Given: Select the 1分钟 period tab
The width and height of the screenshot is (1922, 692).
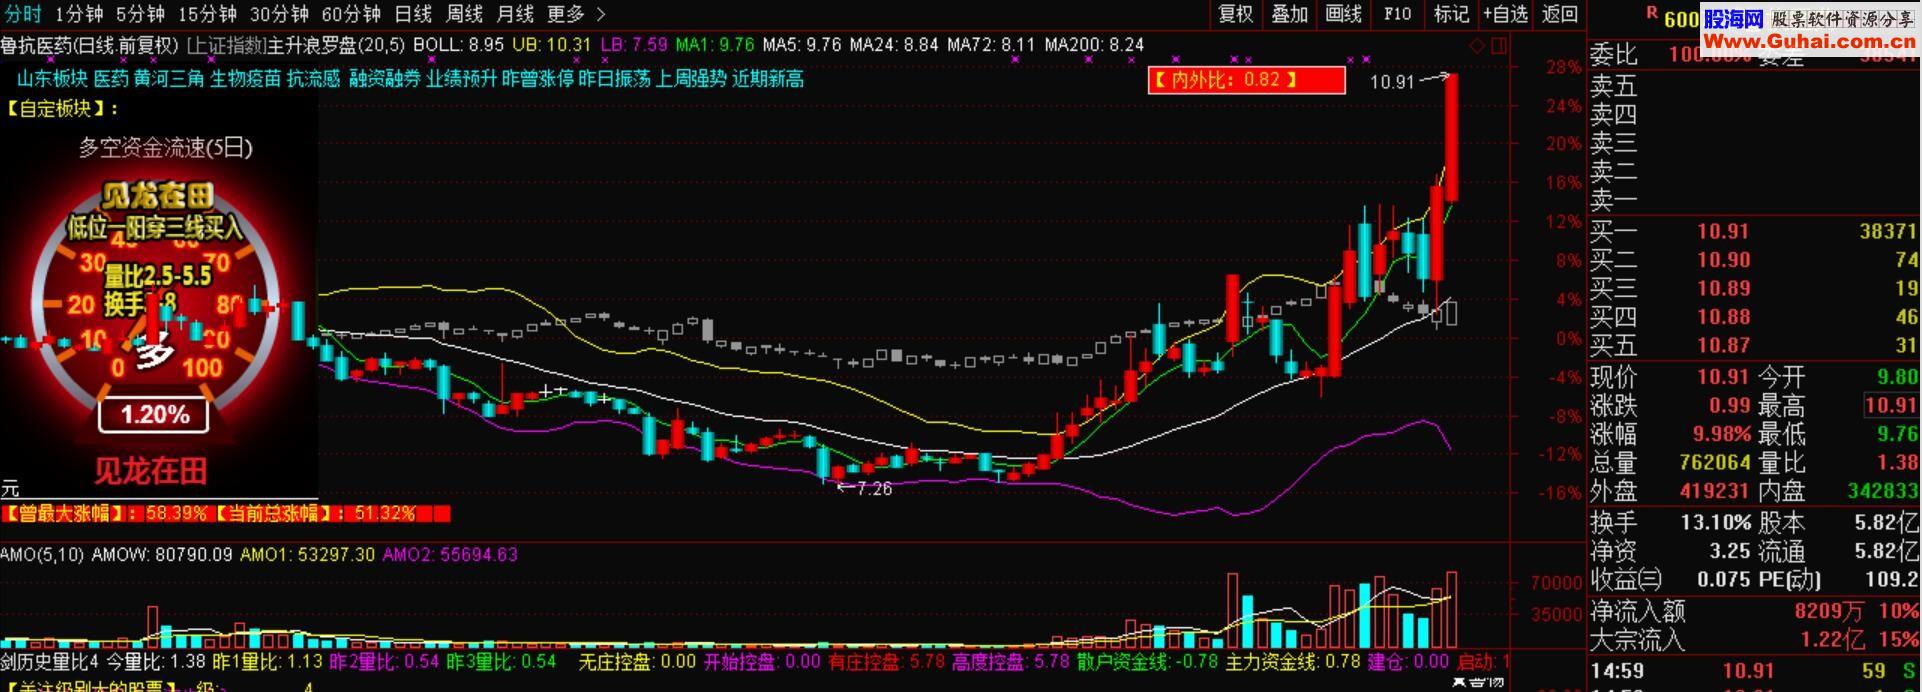Looking at the screenshot, I should pyautogui.click(x=79, y=14).
